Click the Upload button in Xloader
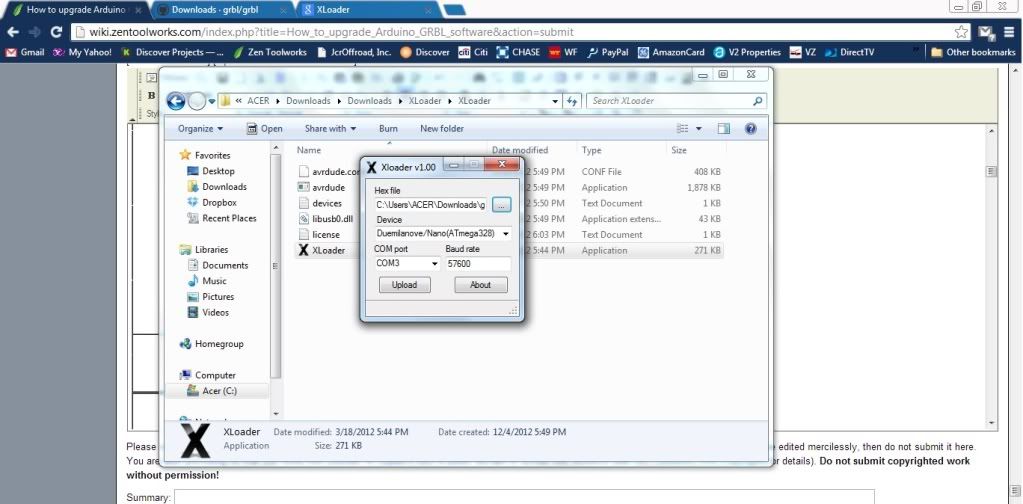The height and width of the screenshot is (504, 1023). 405,285
